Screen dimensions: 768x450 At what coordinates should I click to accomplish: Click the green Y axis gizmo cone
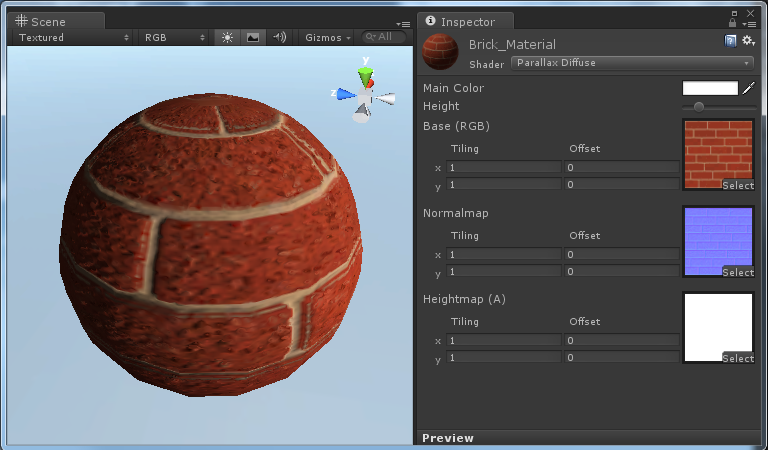pyautogui.click(x=365, y=77)
